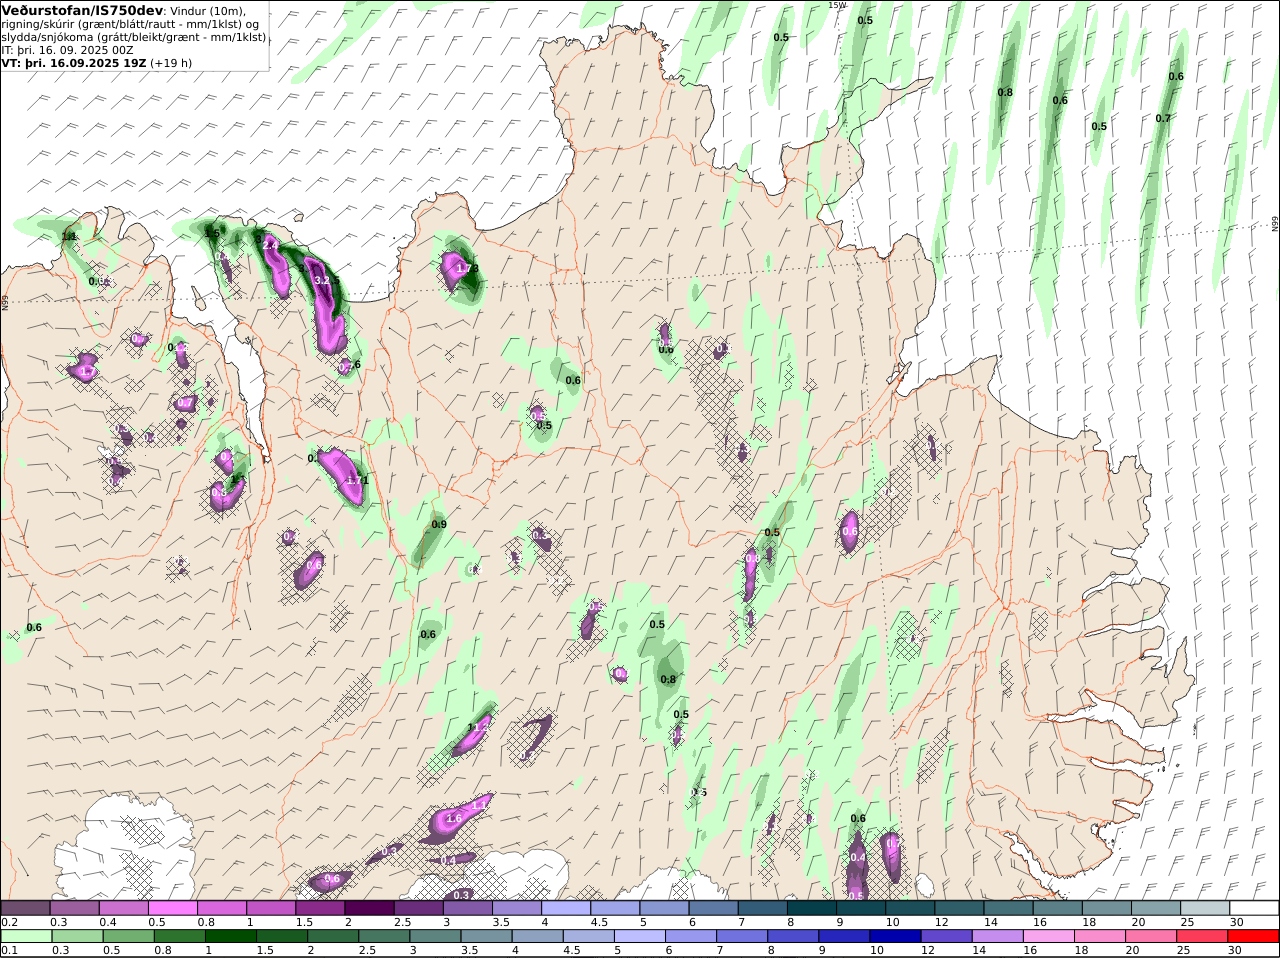Click the upper legend swatch labeled 7
Screen dimensions: 1280x958
[761, 907]
